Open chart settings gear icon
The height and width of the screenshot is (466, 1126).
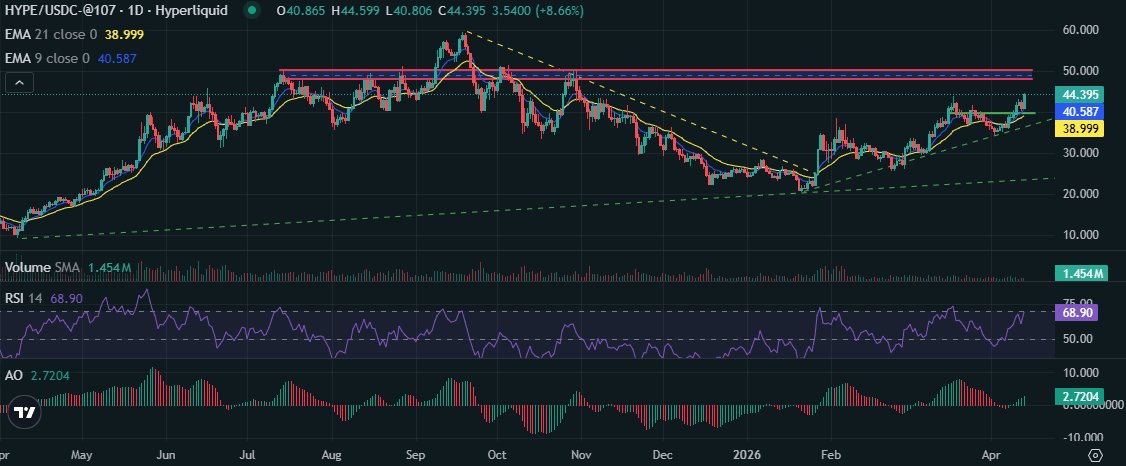click(1095, 455)
